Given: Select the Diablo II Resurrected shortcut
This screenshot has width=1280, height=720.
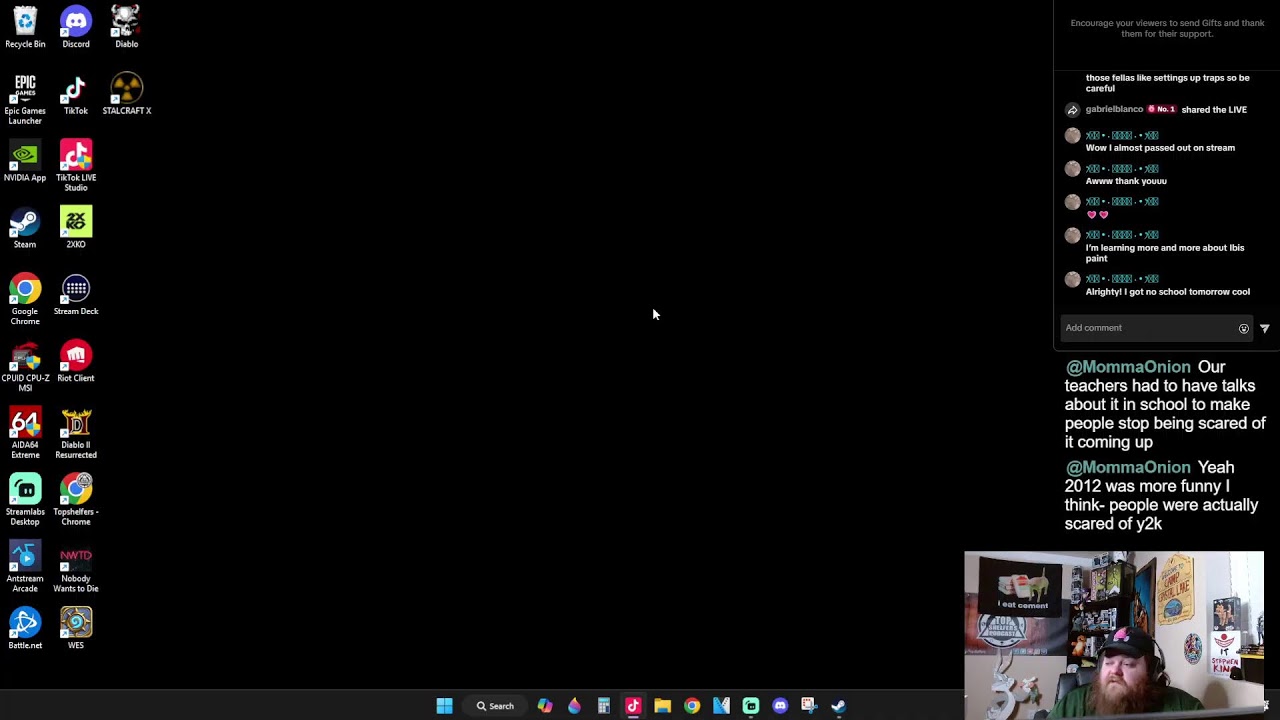Looking at the screenshot, I should click(76, 434).
